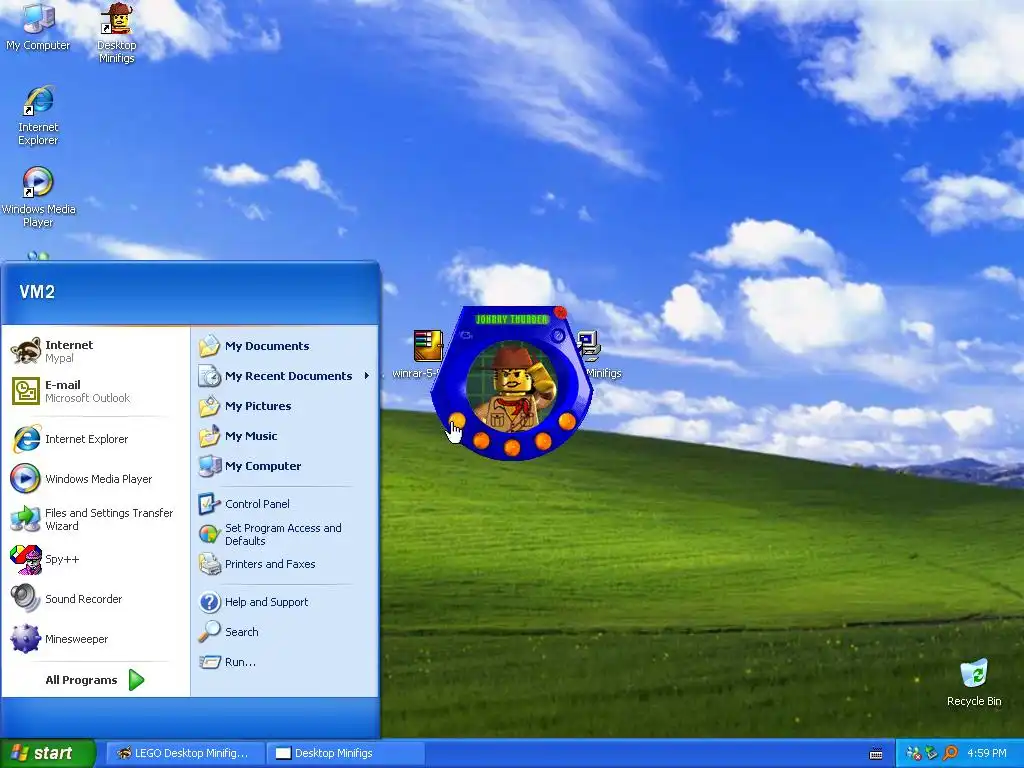The width and height of the screenshot is (1024, 768).
Task: Open My Music folder
Action: coord(285,436)
